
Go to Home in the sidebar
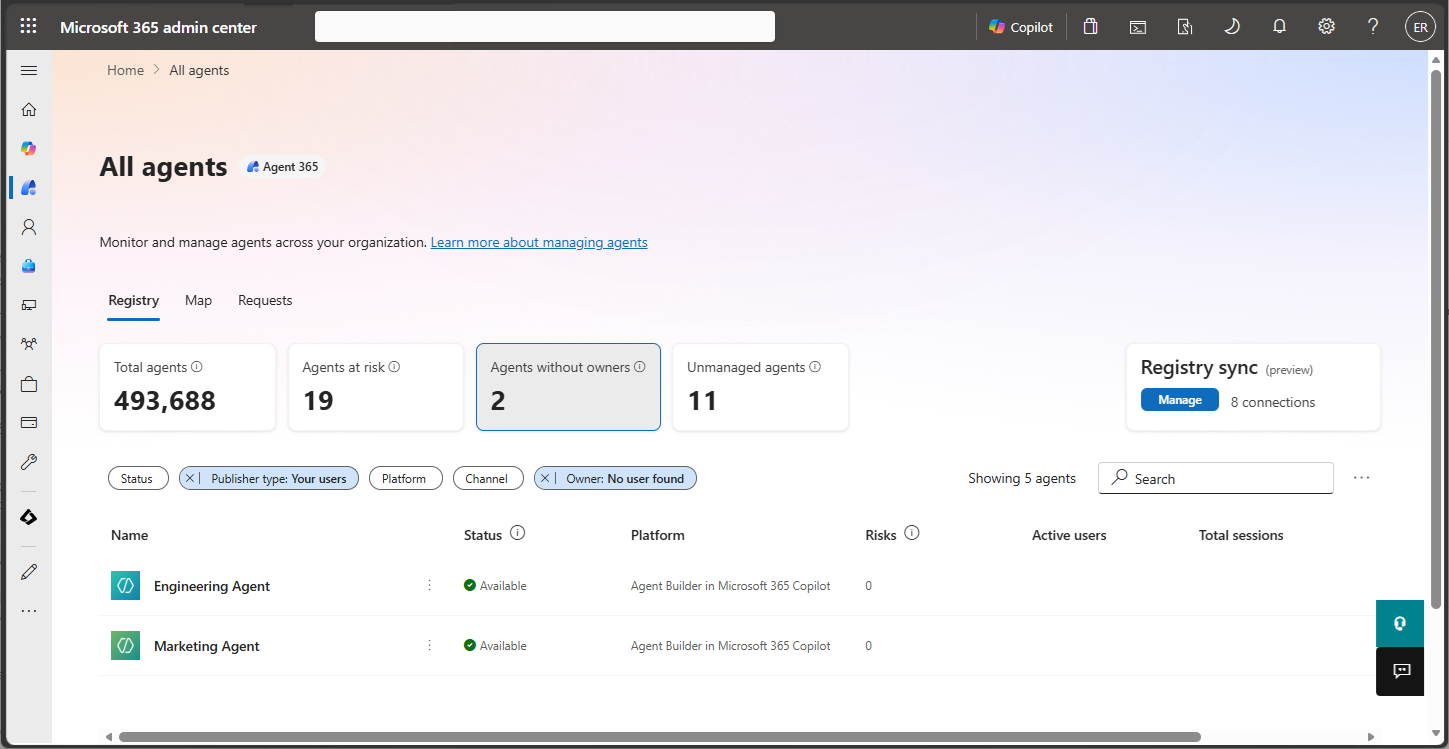[29, 110]
